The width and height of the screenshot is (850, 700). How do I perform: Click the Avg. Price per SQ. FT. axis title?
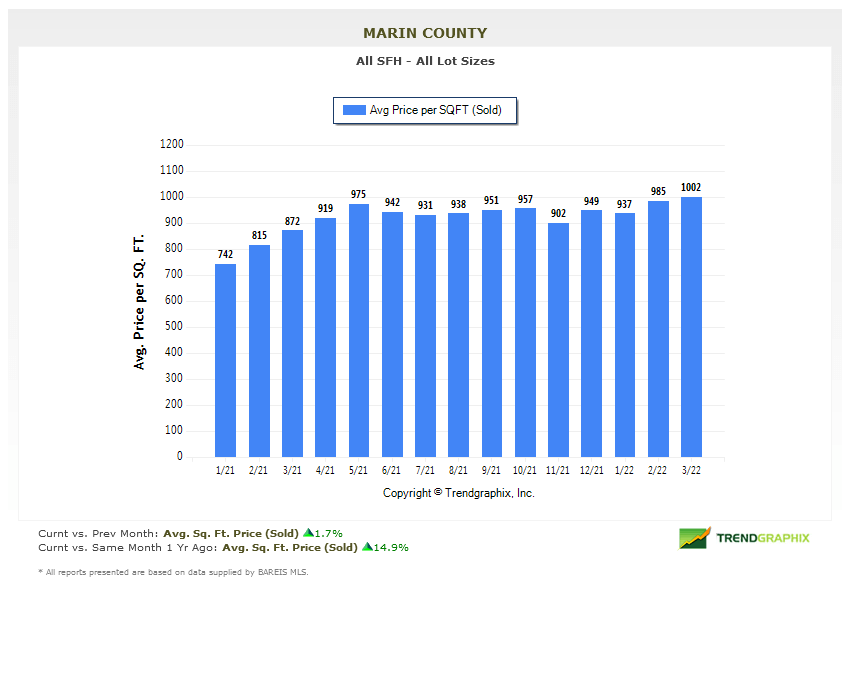click(140, 302)
